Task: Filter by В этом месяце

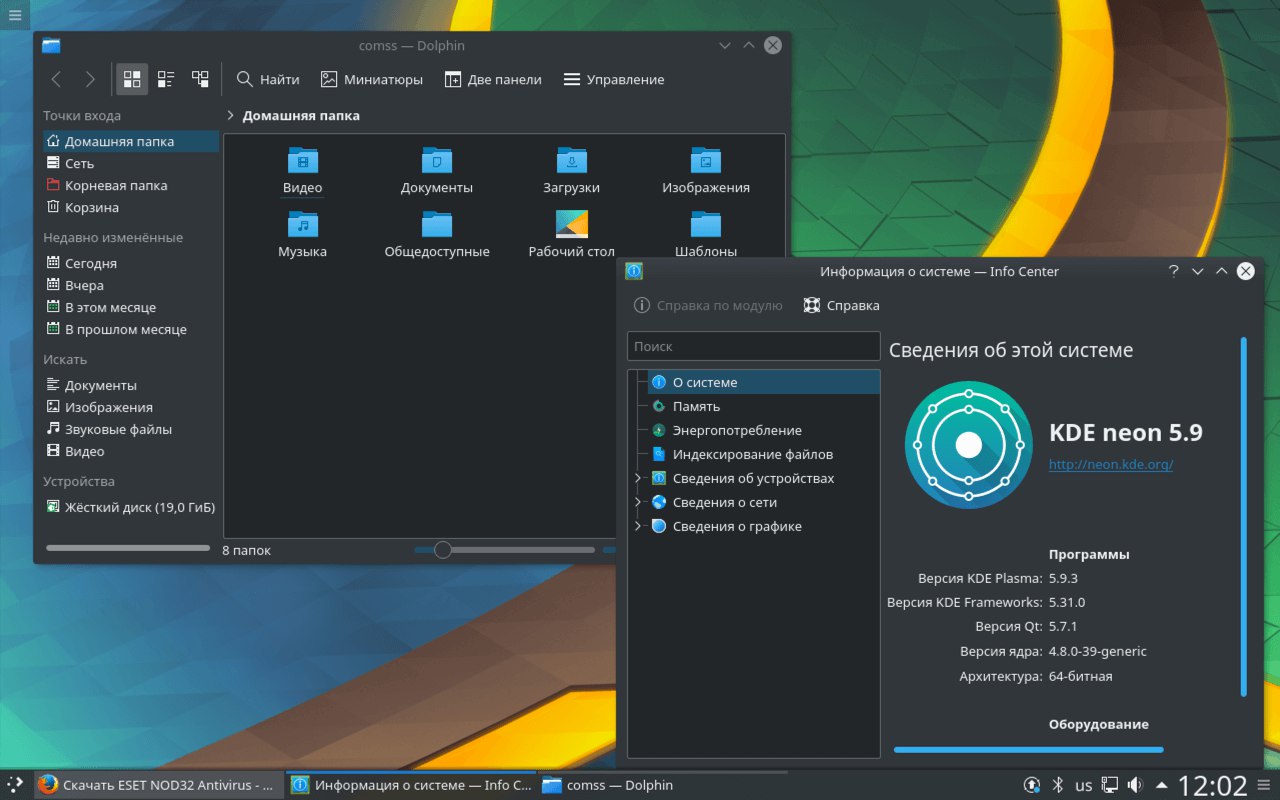Action: (x=131, y=308)
